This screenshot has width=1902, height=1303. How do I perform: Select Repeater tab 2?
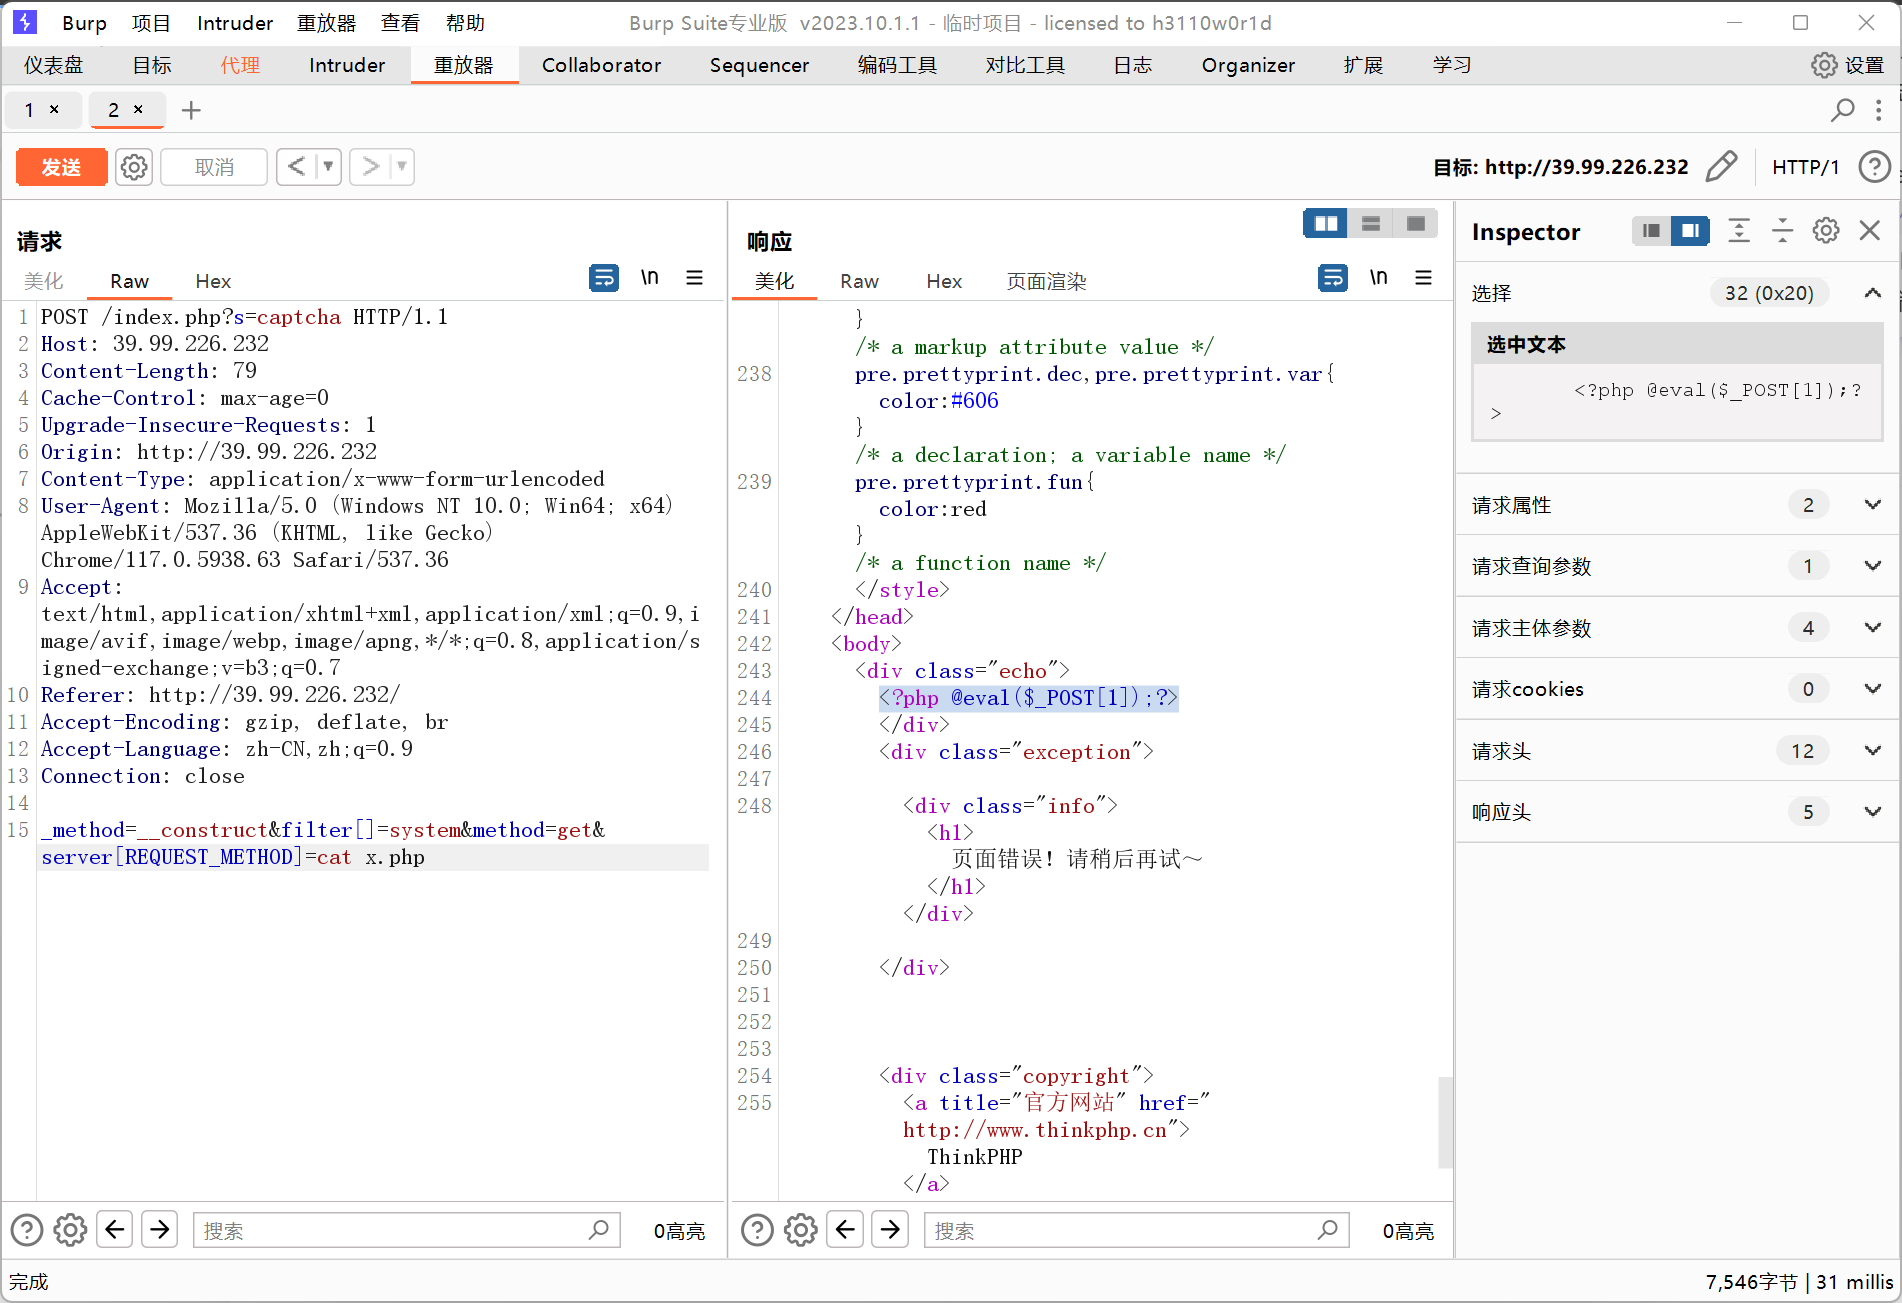pos(113,110)
